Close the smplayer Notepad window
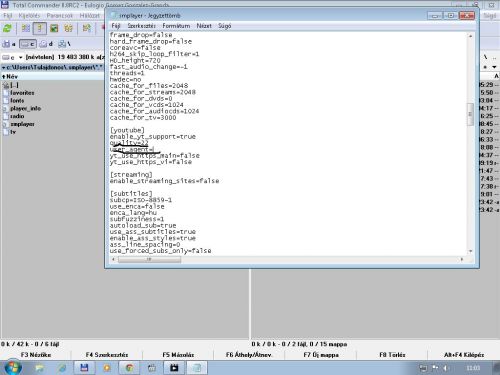 tap(467, 16)
